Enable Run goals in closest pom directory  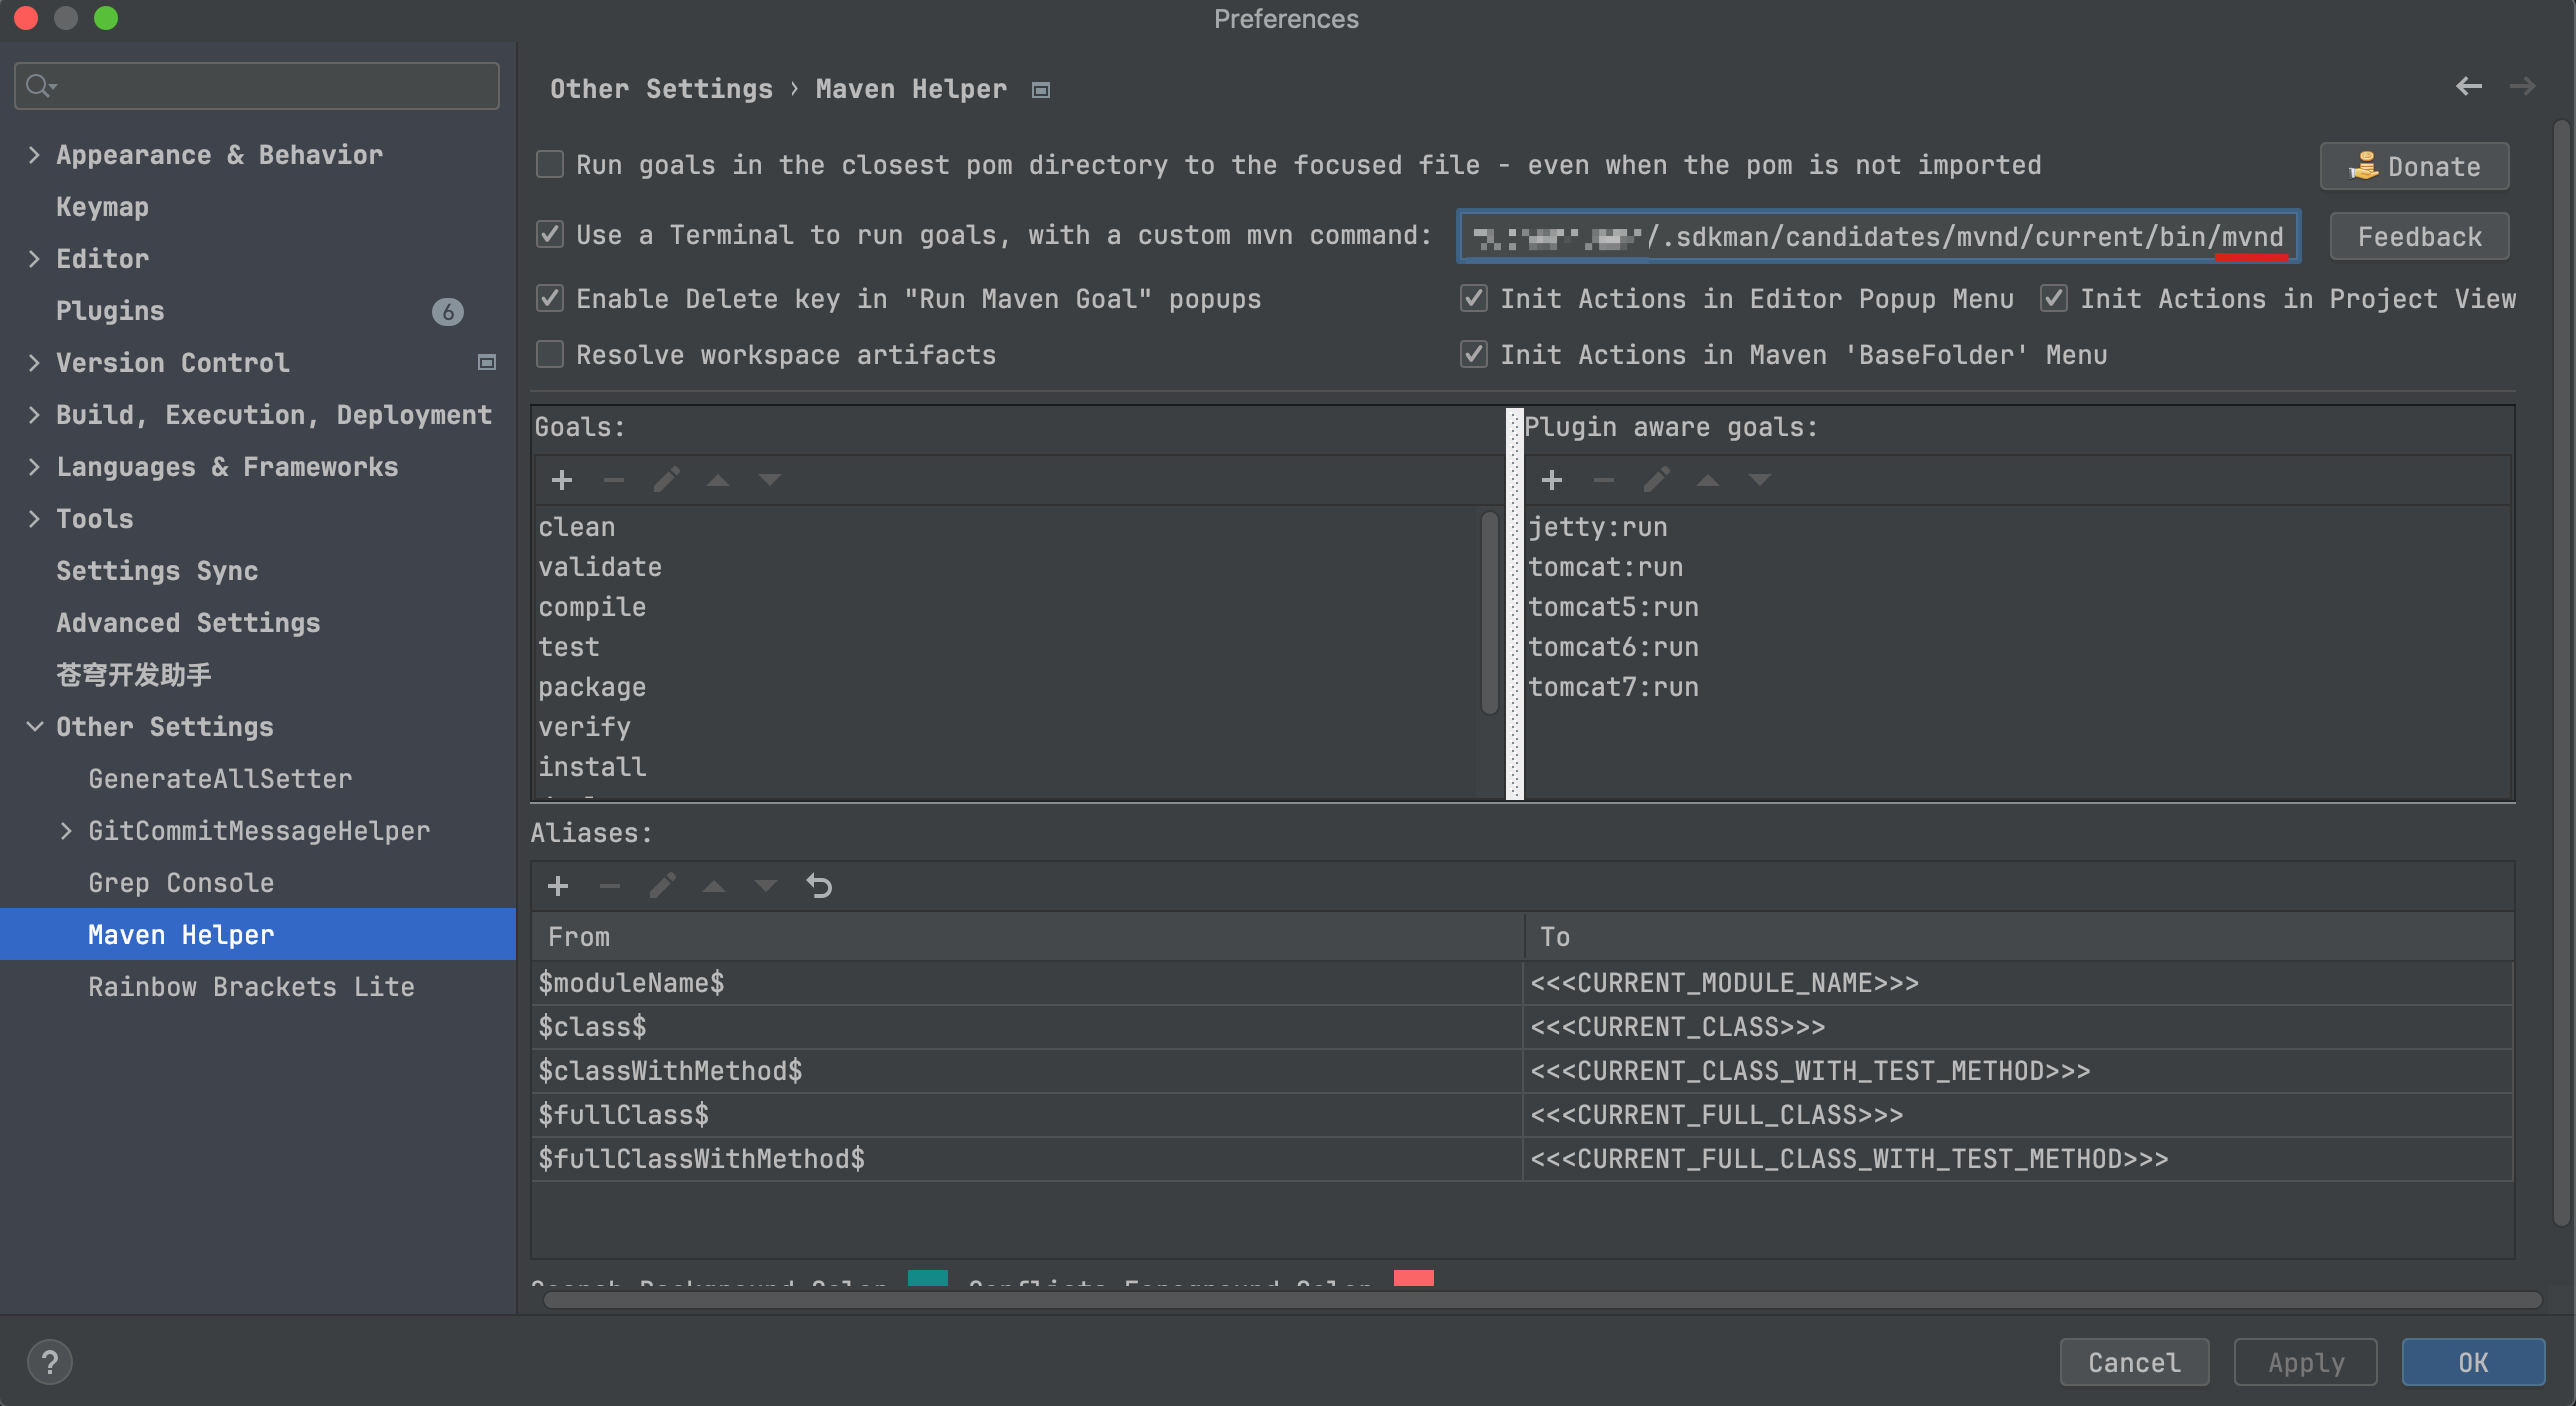point(550,164)
